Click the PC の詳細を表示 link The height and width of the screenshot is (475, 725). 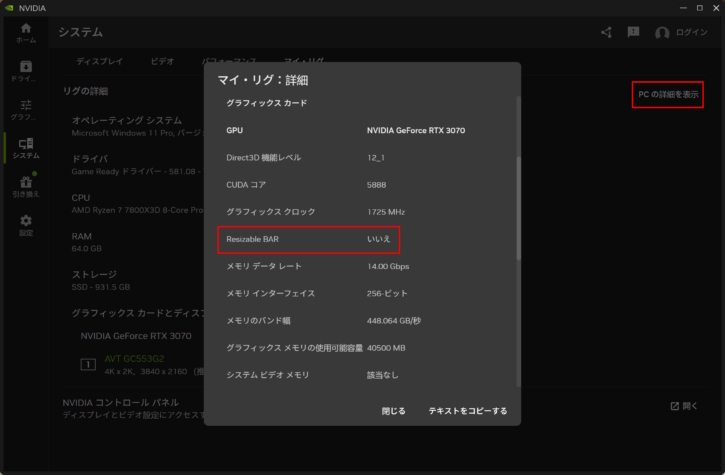[x=667, y=95]
